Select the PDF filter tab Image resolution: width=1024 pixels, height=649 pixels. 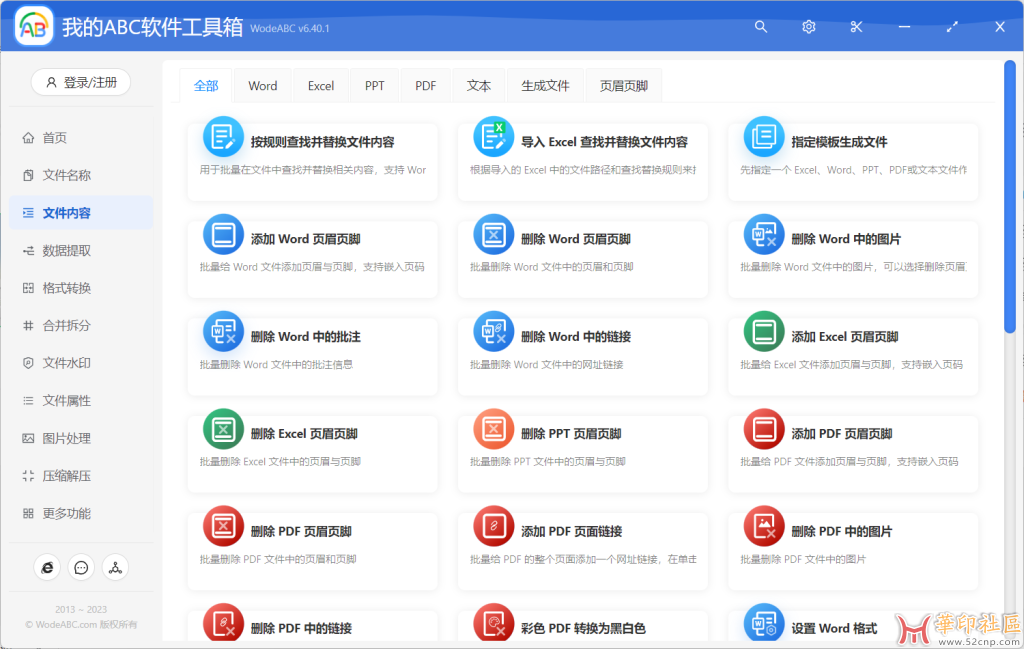425,85
